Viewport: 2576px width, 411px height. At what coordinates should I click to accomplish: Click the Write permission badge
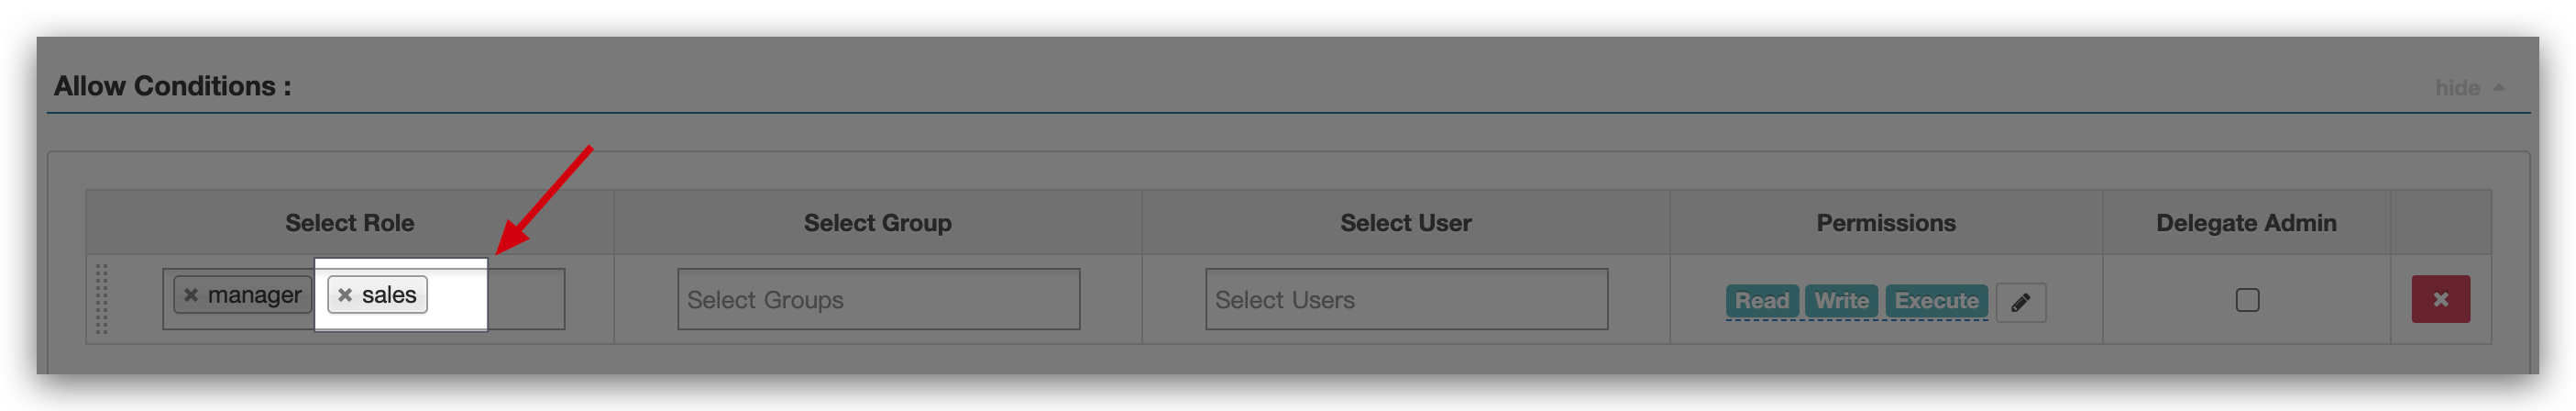(x=1841, y=300)
